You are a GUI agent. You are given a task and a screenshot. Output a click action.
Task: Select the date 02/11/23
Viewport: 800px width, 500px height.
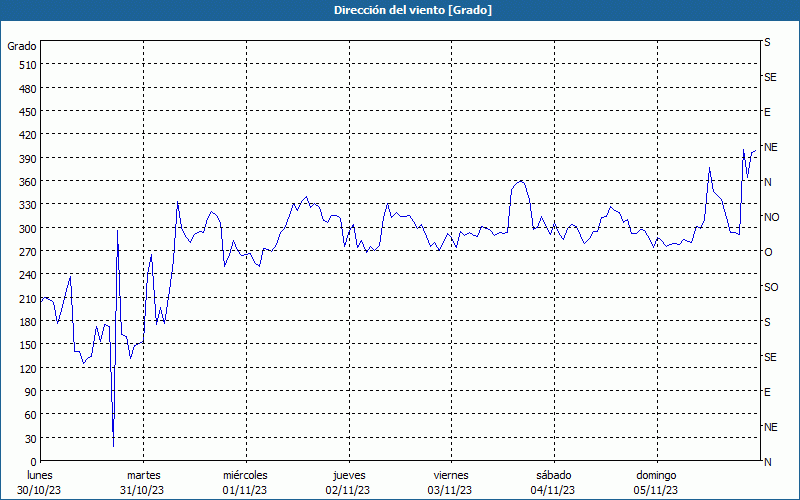coord(347,490)
